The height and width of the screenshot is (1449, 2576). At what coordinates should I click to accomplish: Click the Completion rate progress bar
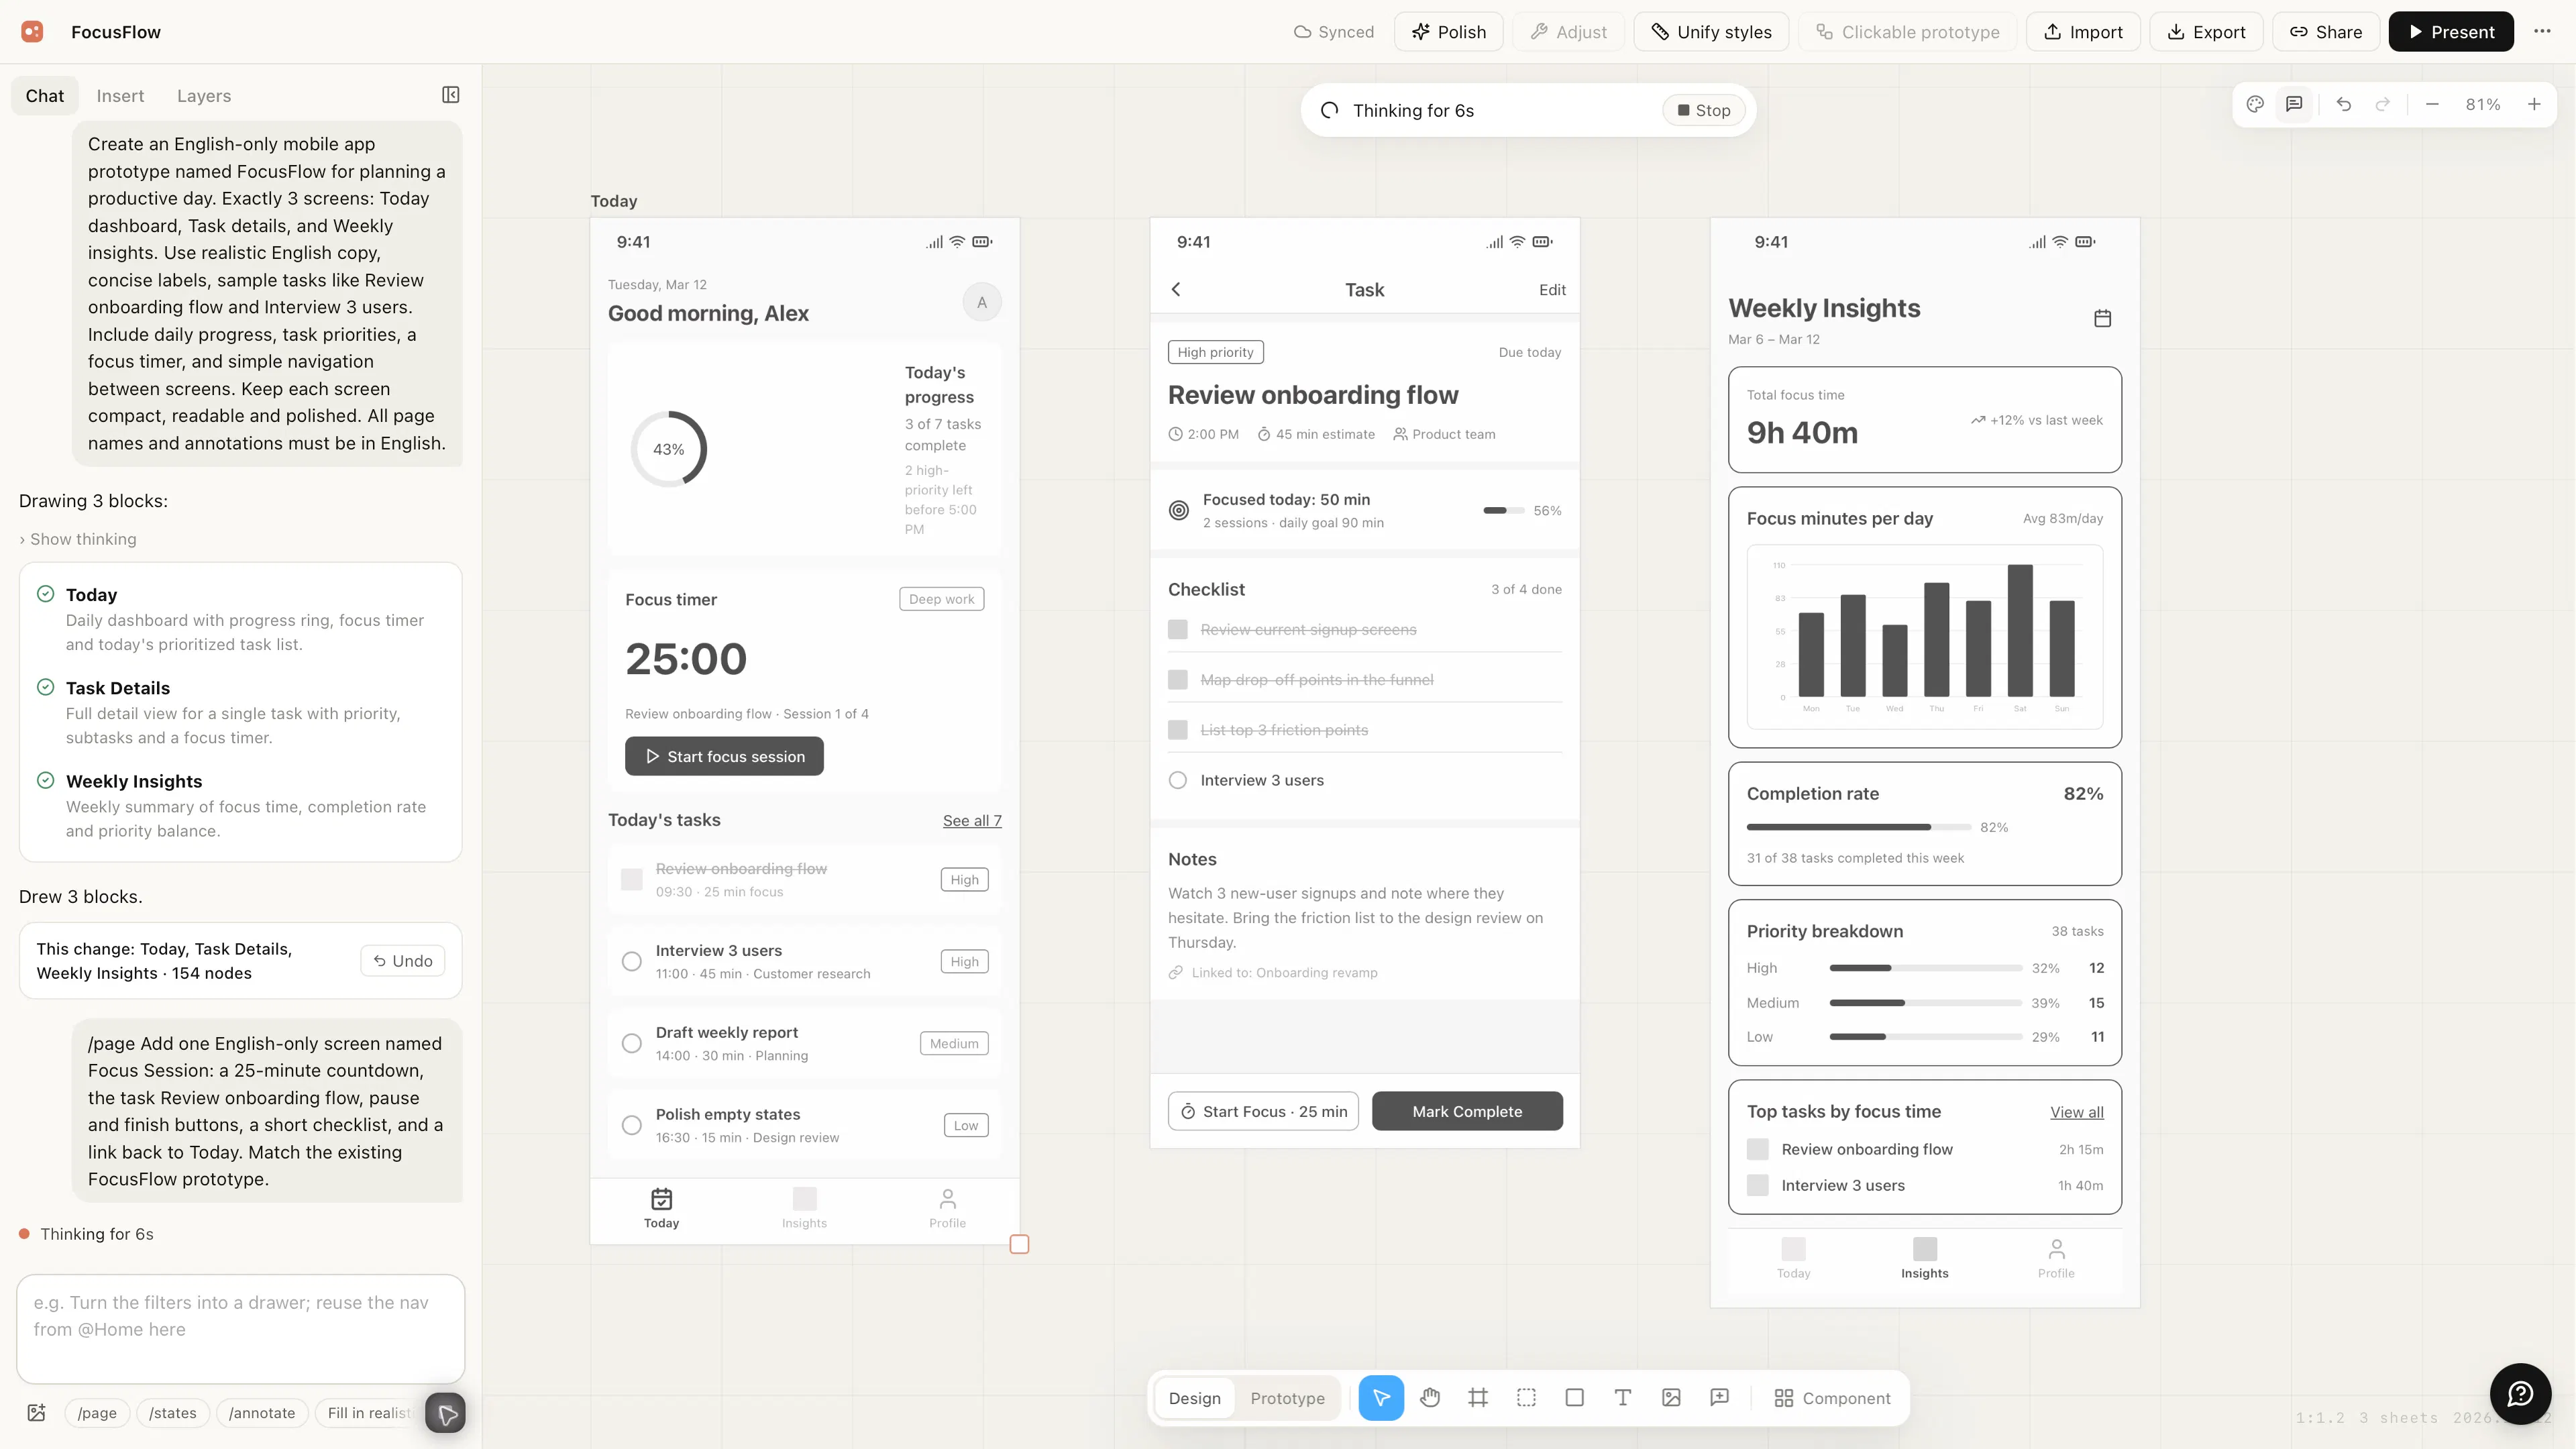1859,827
